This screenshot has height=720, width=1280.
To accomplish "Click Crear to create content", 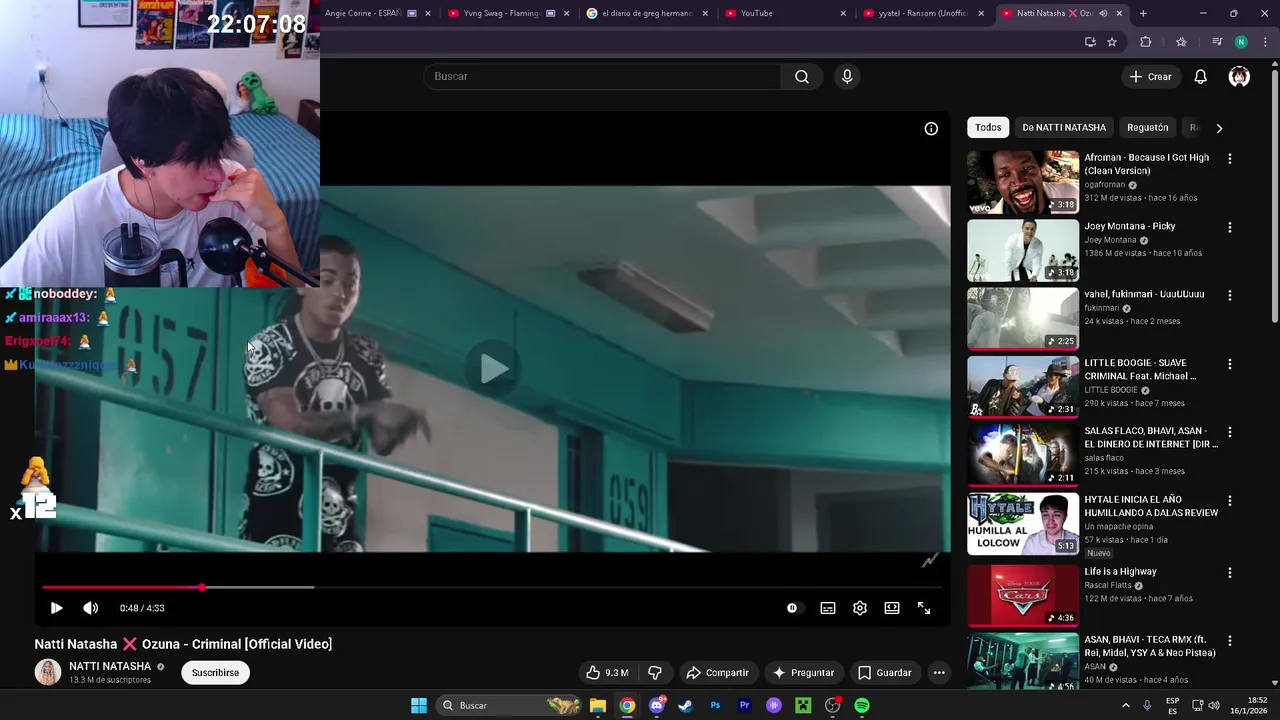I will (x=1150, y=77).
